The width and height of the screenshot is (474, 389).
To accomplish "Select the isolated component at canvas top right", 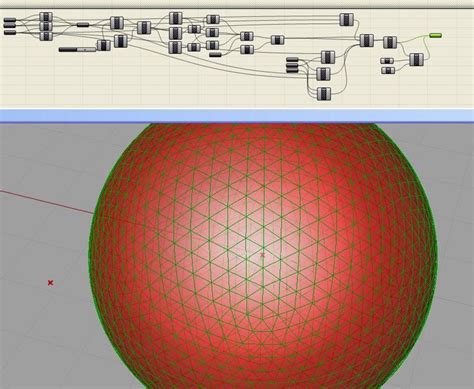I will pos(347,20).
